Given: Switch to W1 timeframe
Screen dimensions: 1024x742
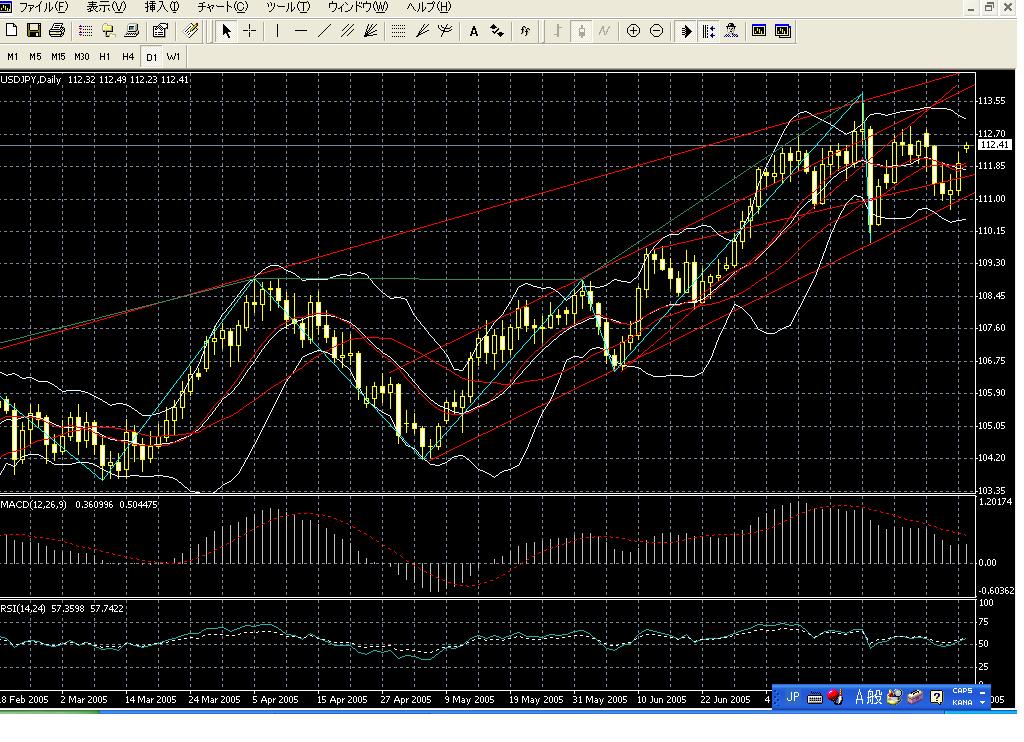Looking at the screenshot, I should (x=174, y=57).
